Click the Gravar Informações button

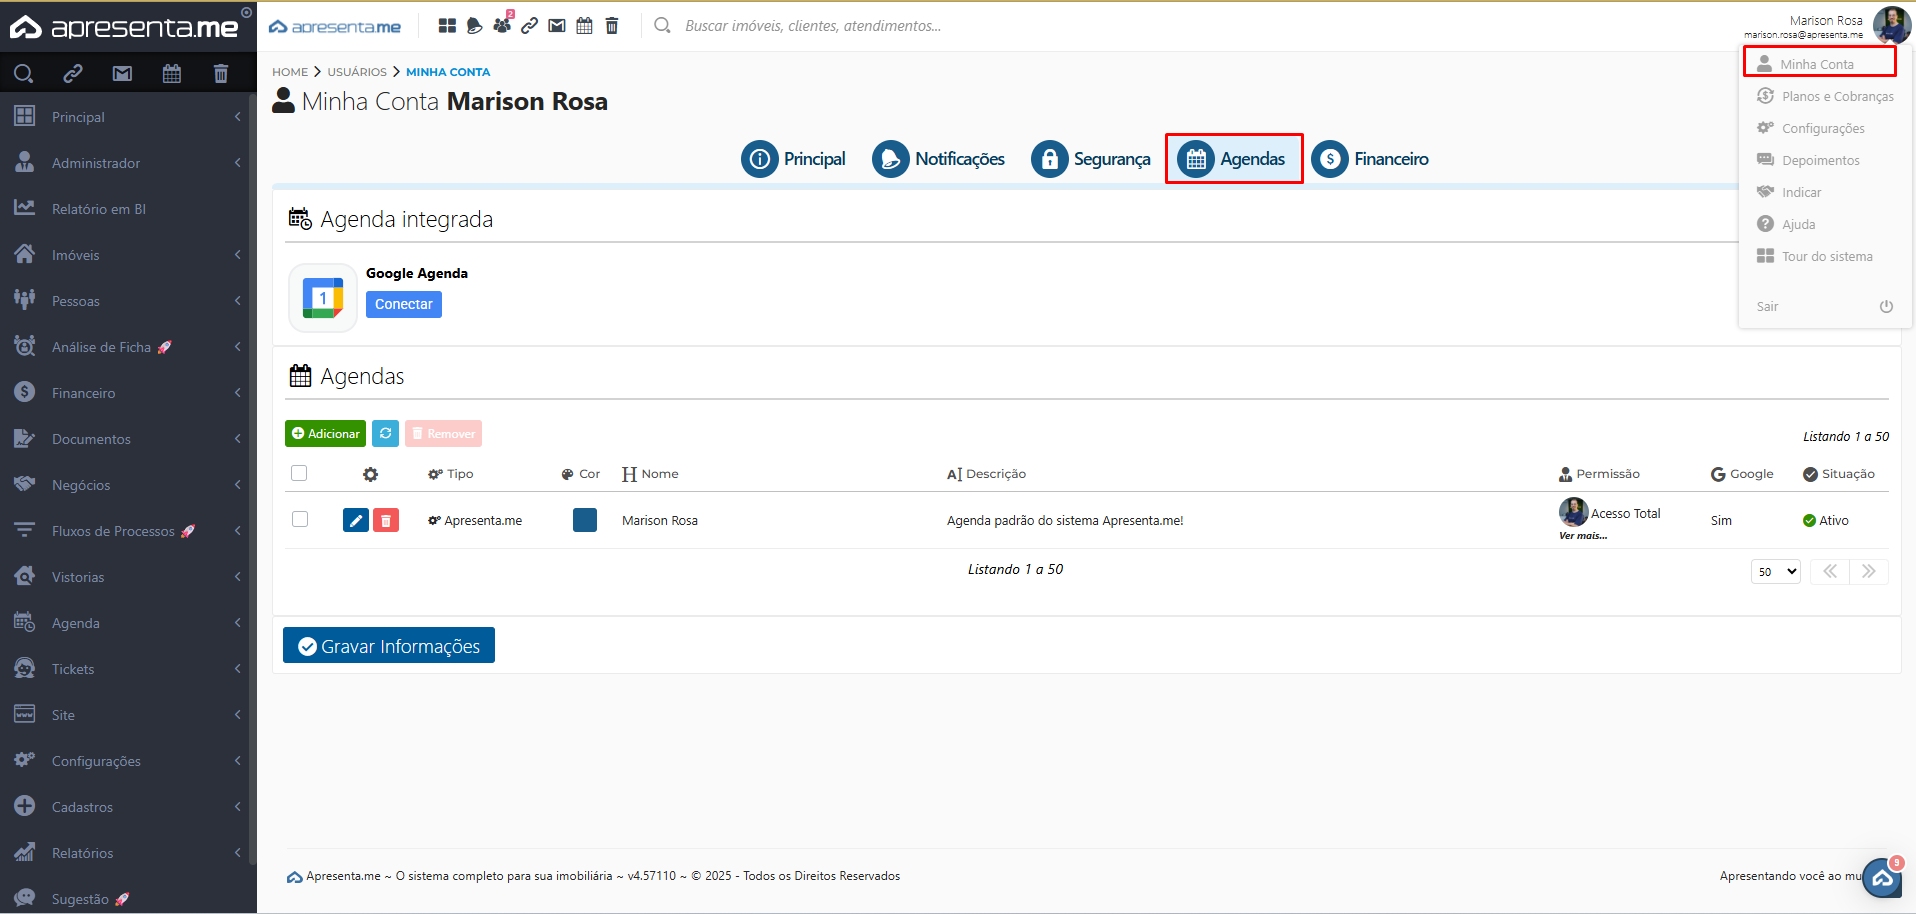pos(389,646)
